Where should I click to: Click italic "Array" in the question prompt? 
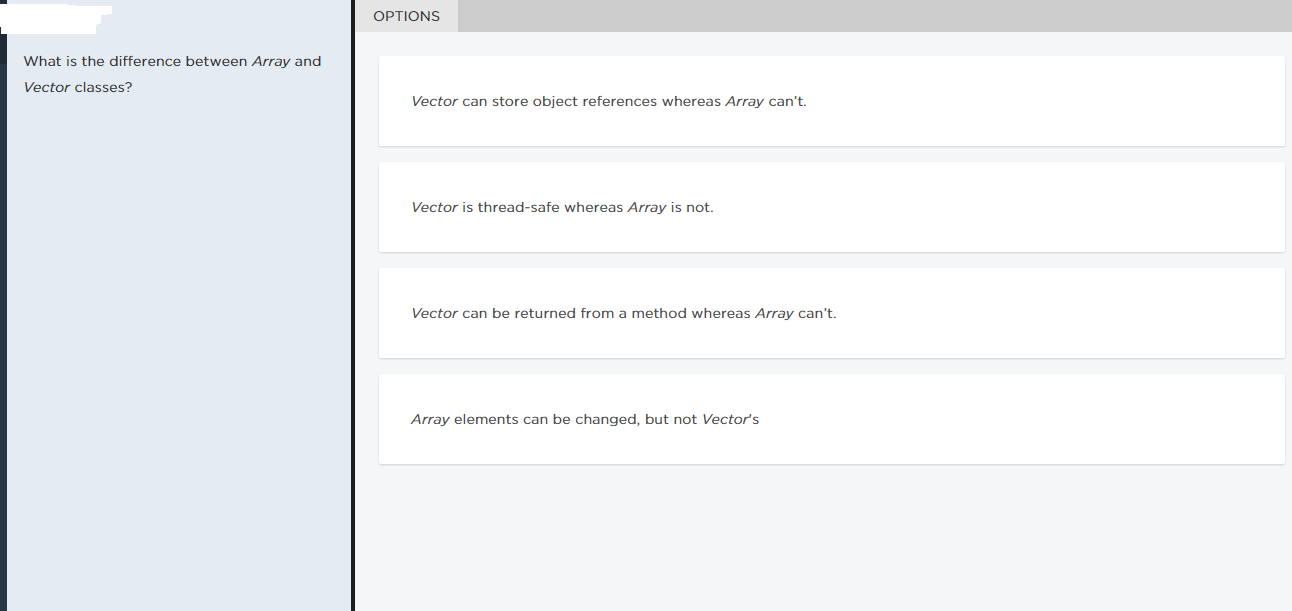click(x=271, y=62)
